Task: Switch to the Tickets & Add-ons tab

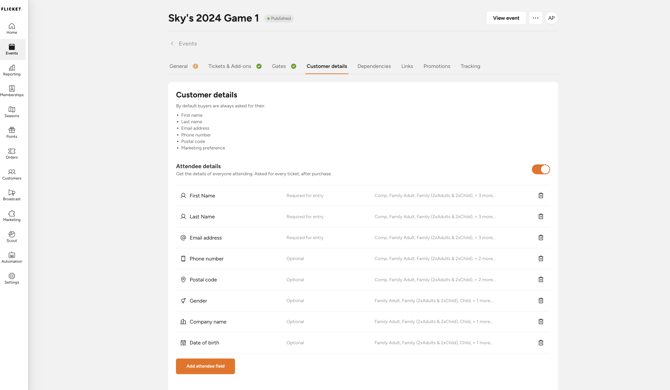Action: pyautogui.click(x=235, y=66)
